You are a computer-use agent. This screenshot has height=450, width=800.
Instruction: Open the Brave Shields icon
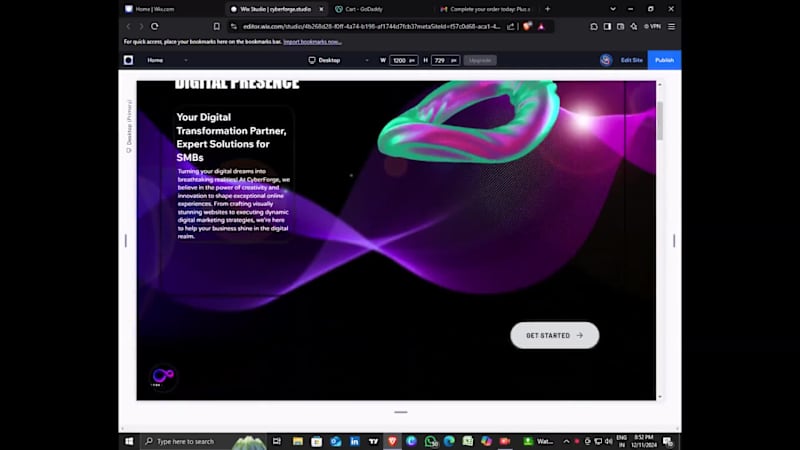pyautogui.click(x=528, y=27)
